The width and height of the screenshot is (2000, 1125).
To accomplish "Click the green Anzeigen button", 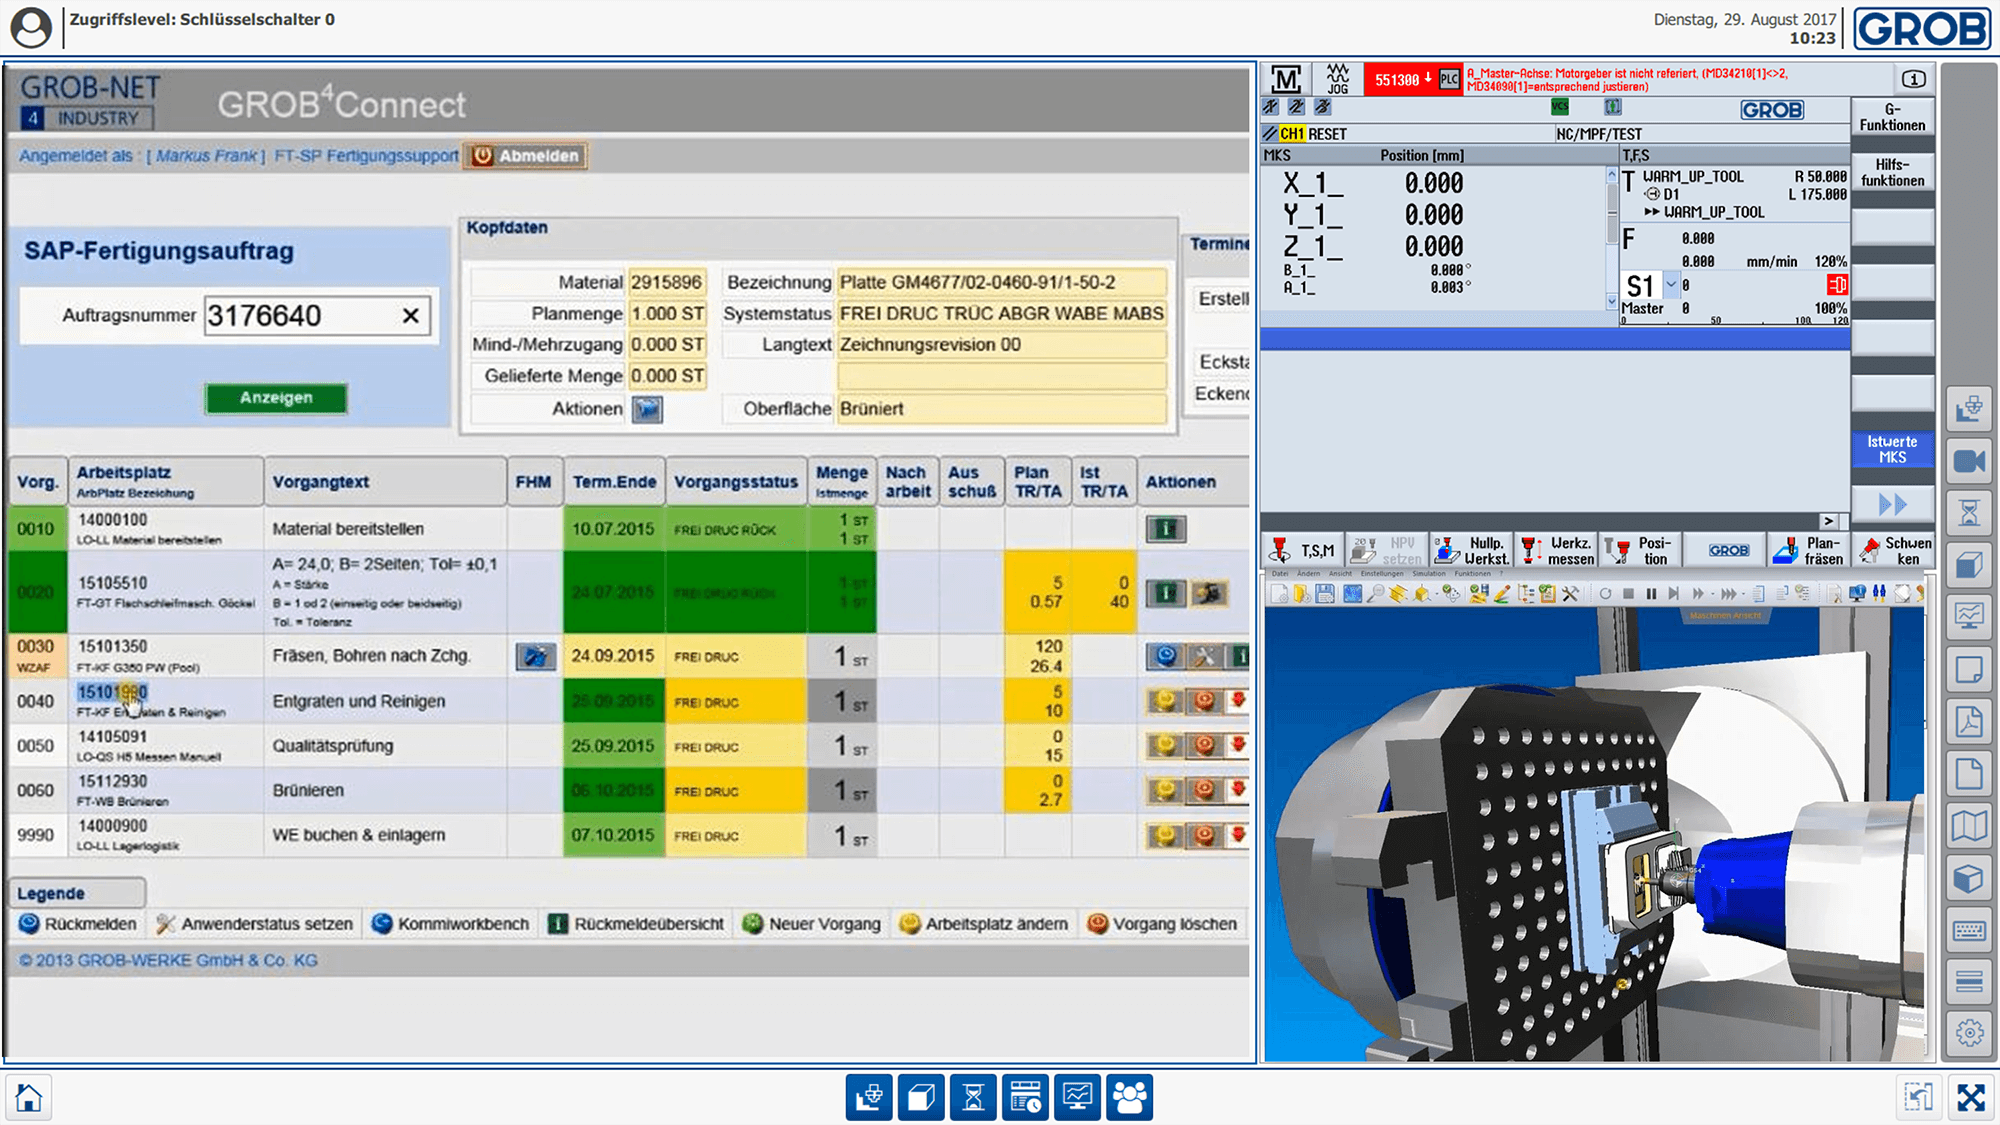I will point(276,398).
